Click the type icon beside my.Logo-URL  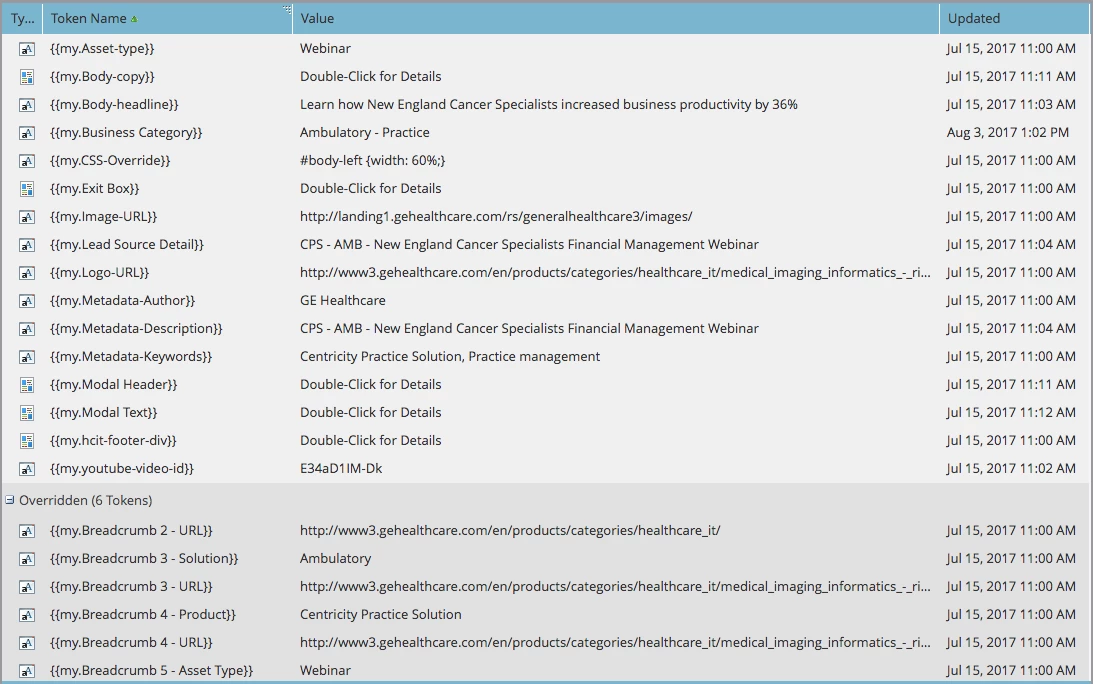tap(26, 273)
